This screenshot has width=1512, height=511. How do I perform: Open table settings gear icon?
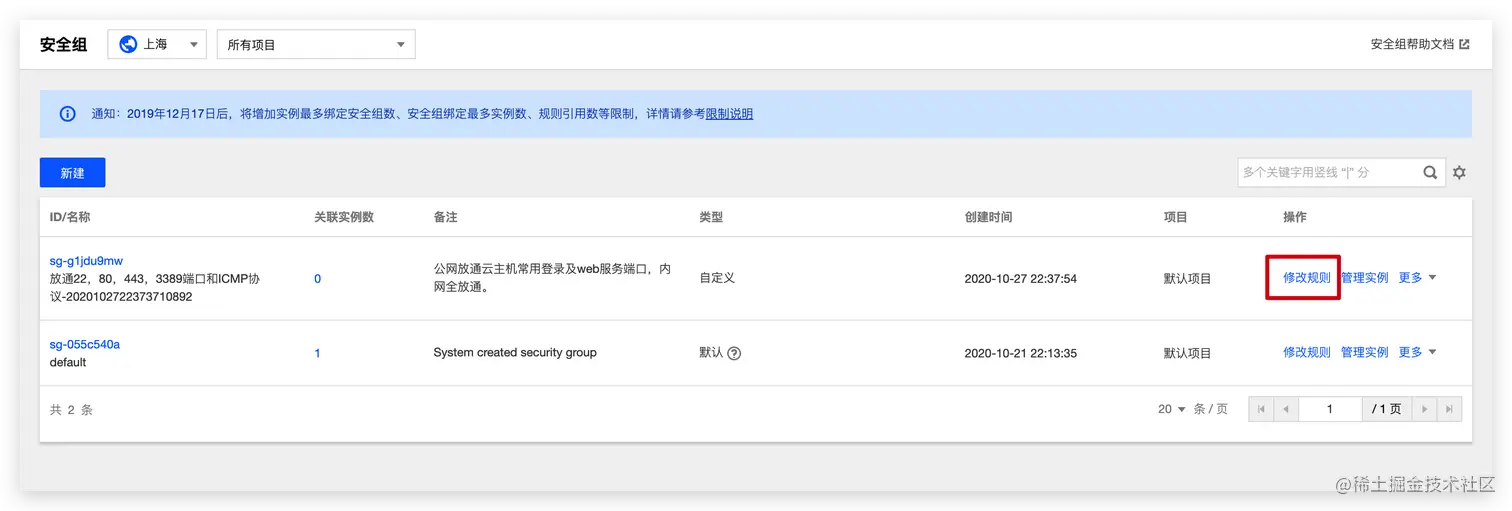click(1459, 172)
